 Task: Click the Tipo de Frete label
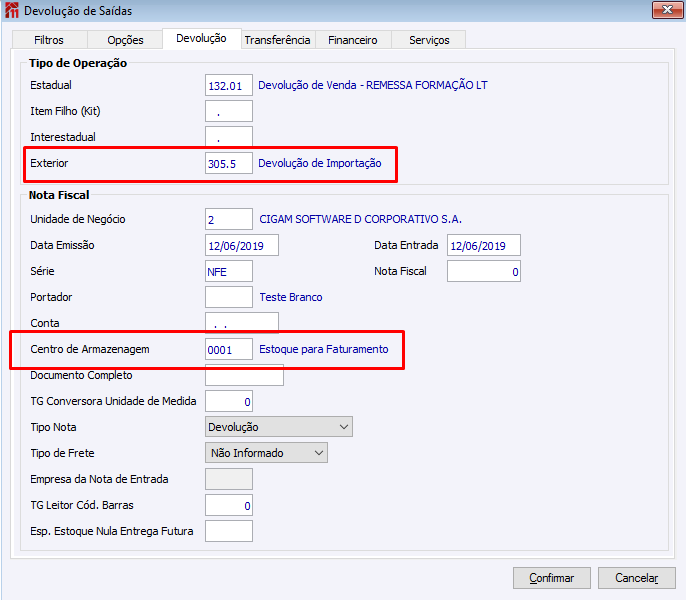tap(62, 453)
